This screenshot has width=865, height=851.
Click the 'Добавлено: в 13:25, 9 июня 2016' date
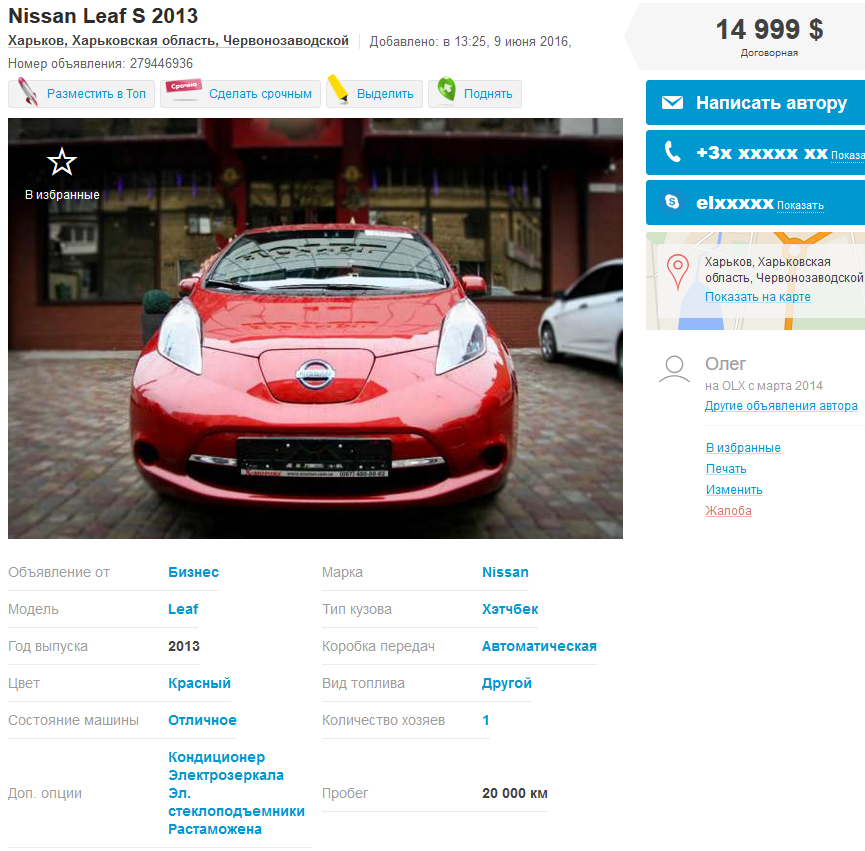(470, 42)
